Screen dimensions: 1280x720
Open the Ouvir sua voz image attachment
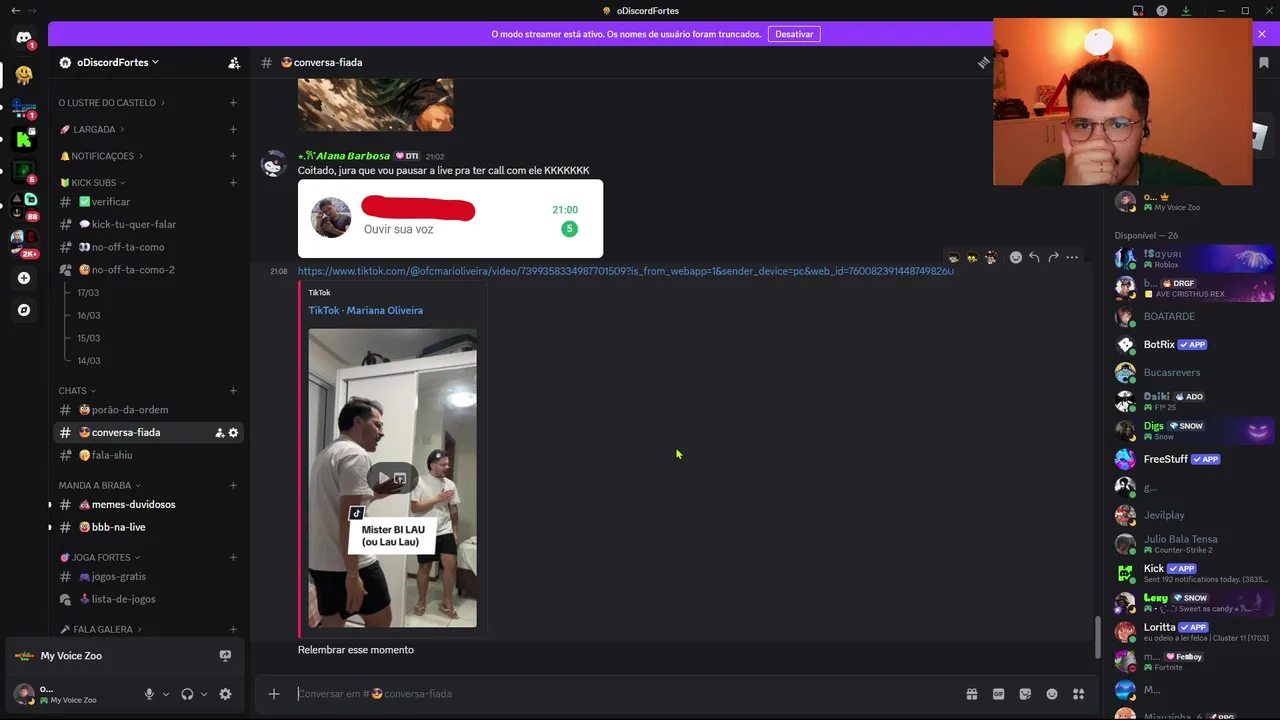(450, 219)
